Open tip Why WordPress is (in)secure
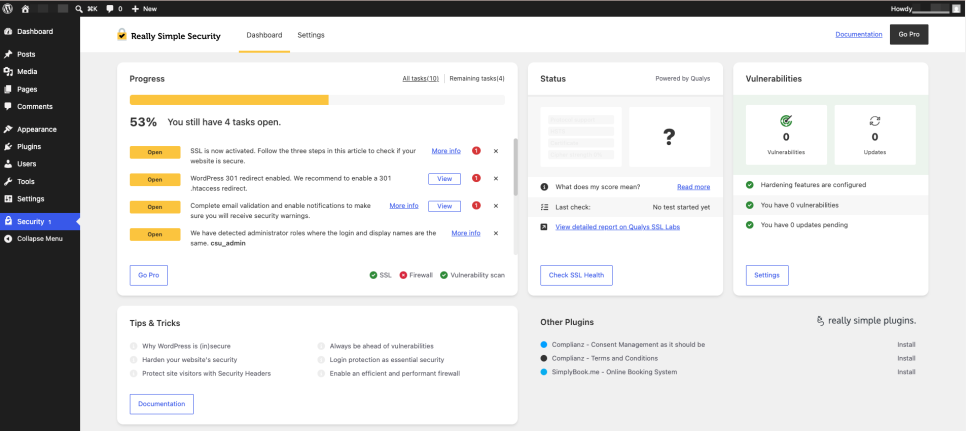This screenshot has height=431, width=966. (x=186, y=346)
